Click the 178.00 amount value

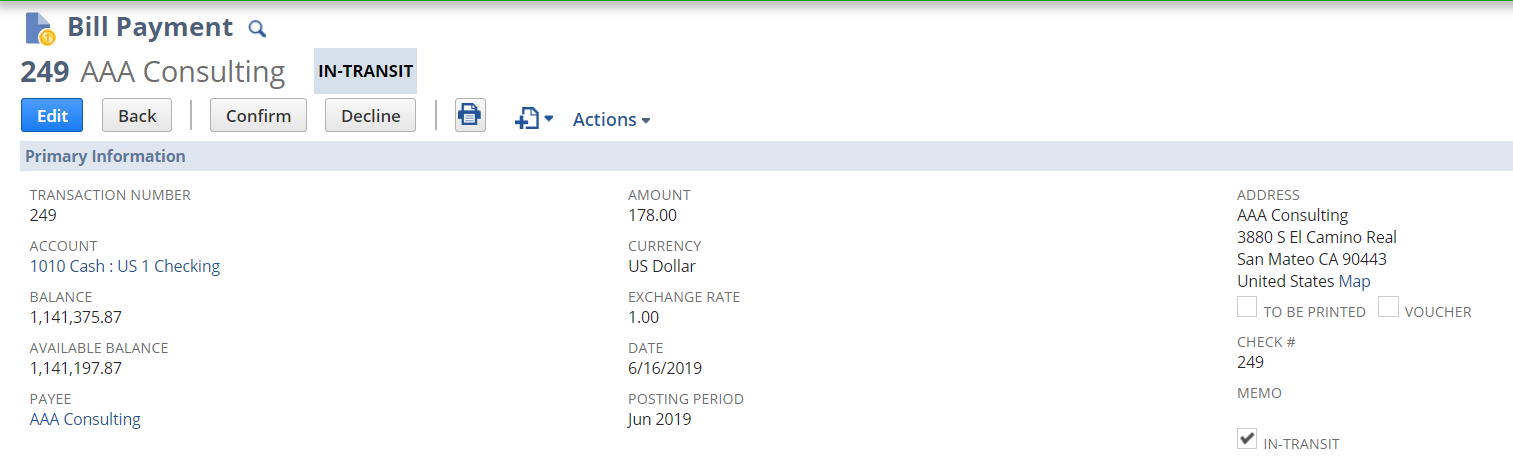pos(652,215)
